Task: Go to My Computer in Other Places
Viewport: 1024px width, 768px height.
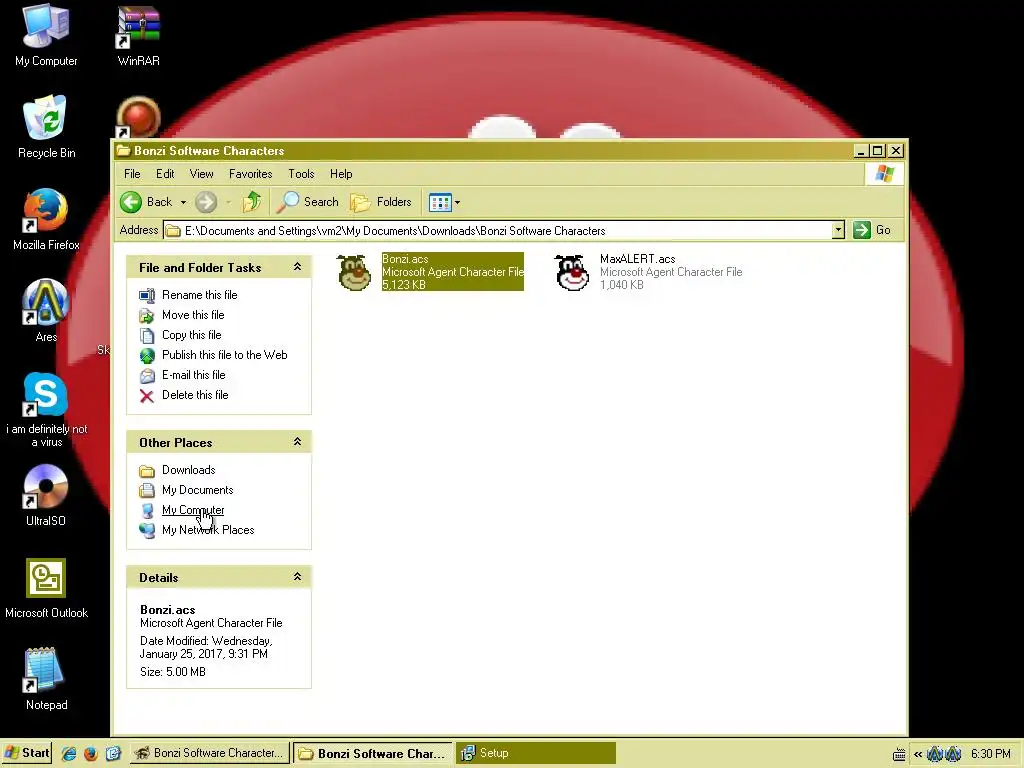Action: pyautogui.click(x=193, y=510)
